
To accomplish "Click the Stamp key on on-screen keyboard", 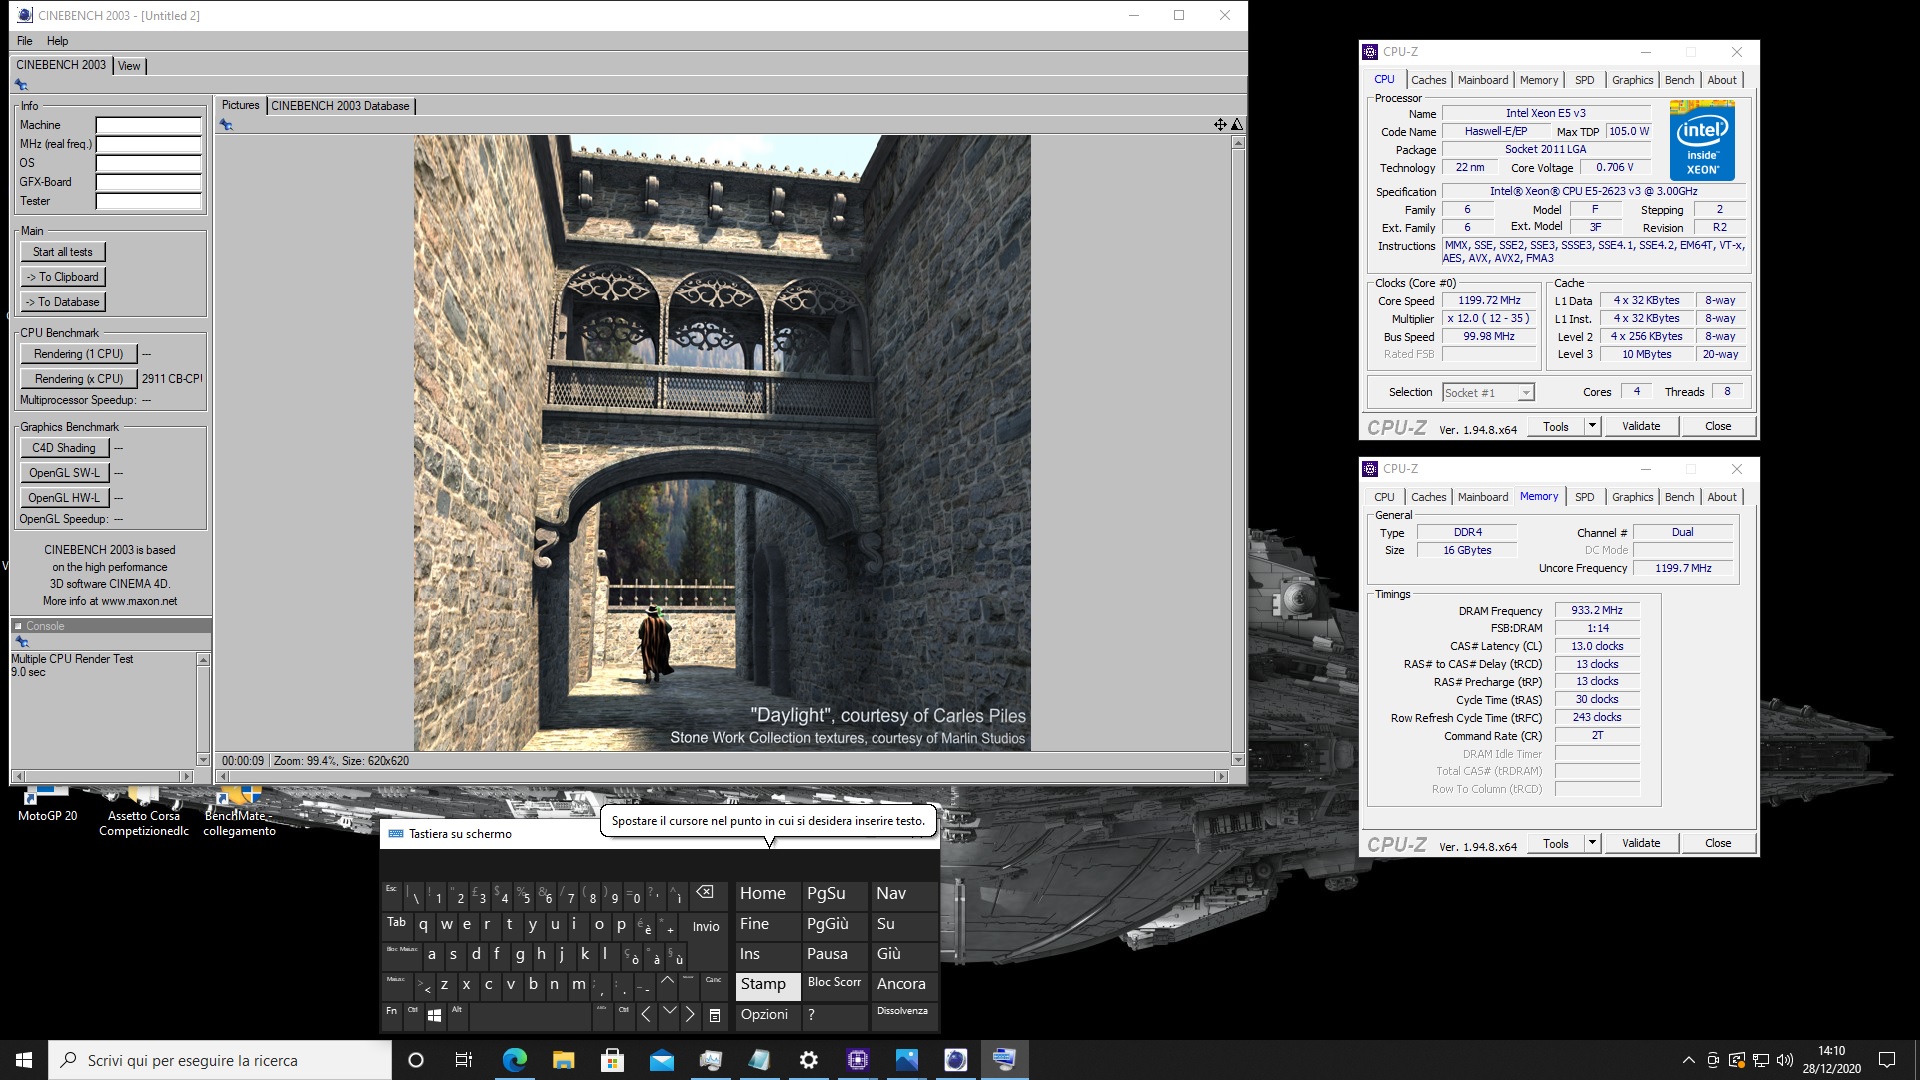I will pyautogui.click(x=768, y=984).
